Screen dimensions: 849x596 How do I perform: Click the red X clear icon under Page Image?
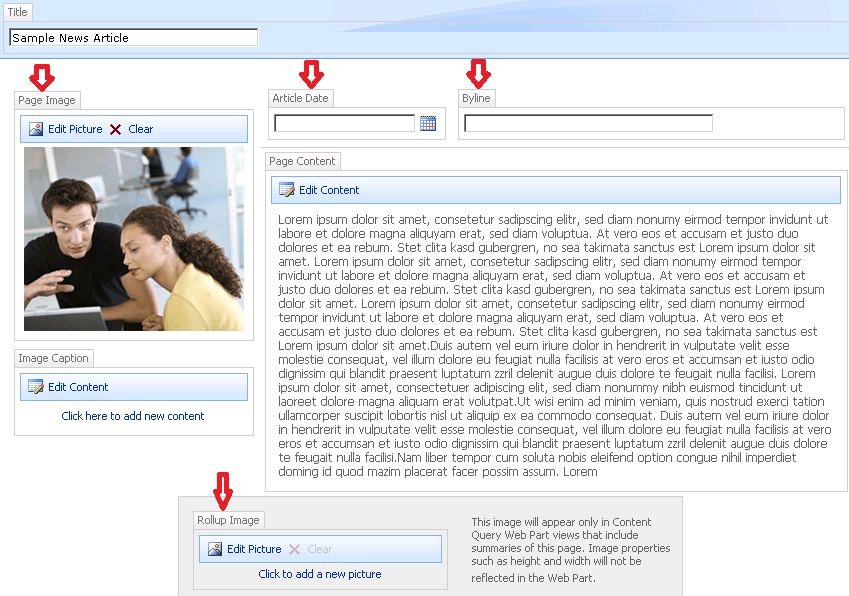[115, 129]
